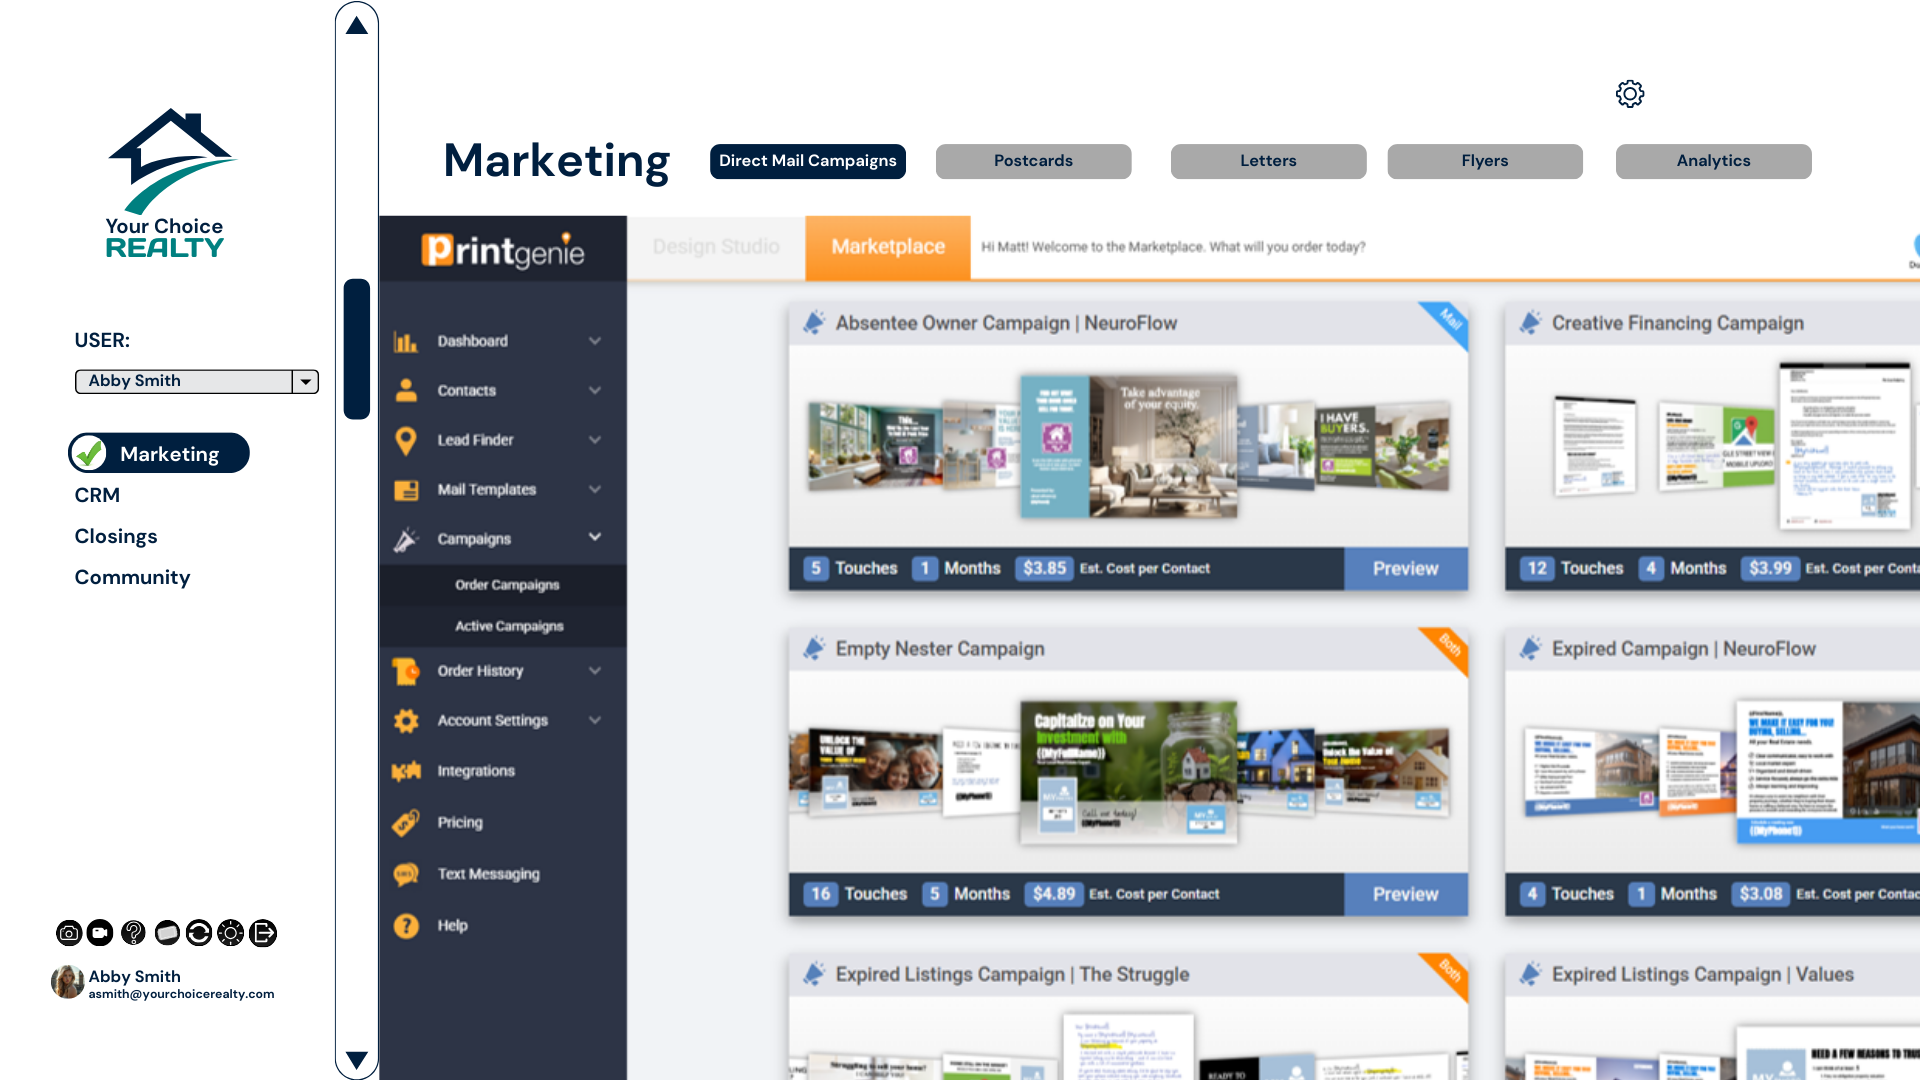Open the Analytics tab
Screen dimensions: 1920x1080
(1713, 161)
